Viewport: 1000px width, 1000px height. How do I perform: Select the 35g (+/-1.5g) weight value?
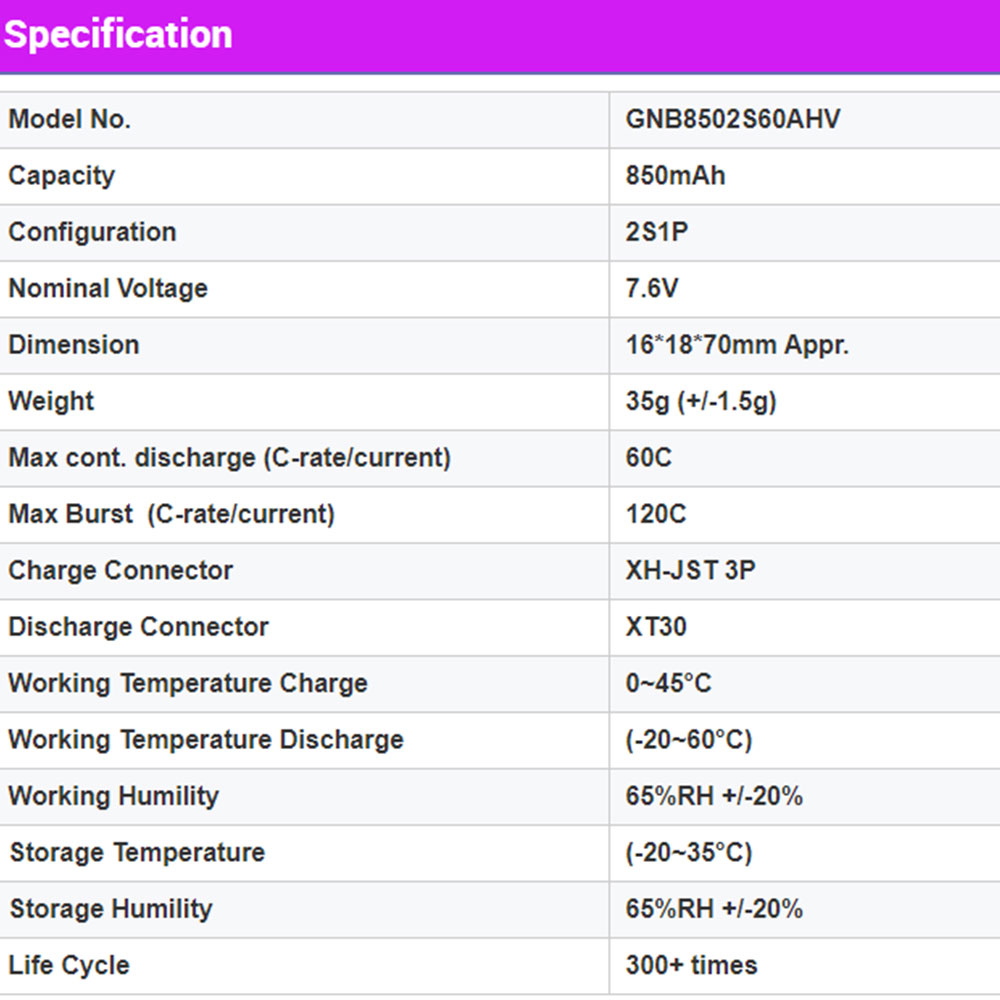(701, 401)
